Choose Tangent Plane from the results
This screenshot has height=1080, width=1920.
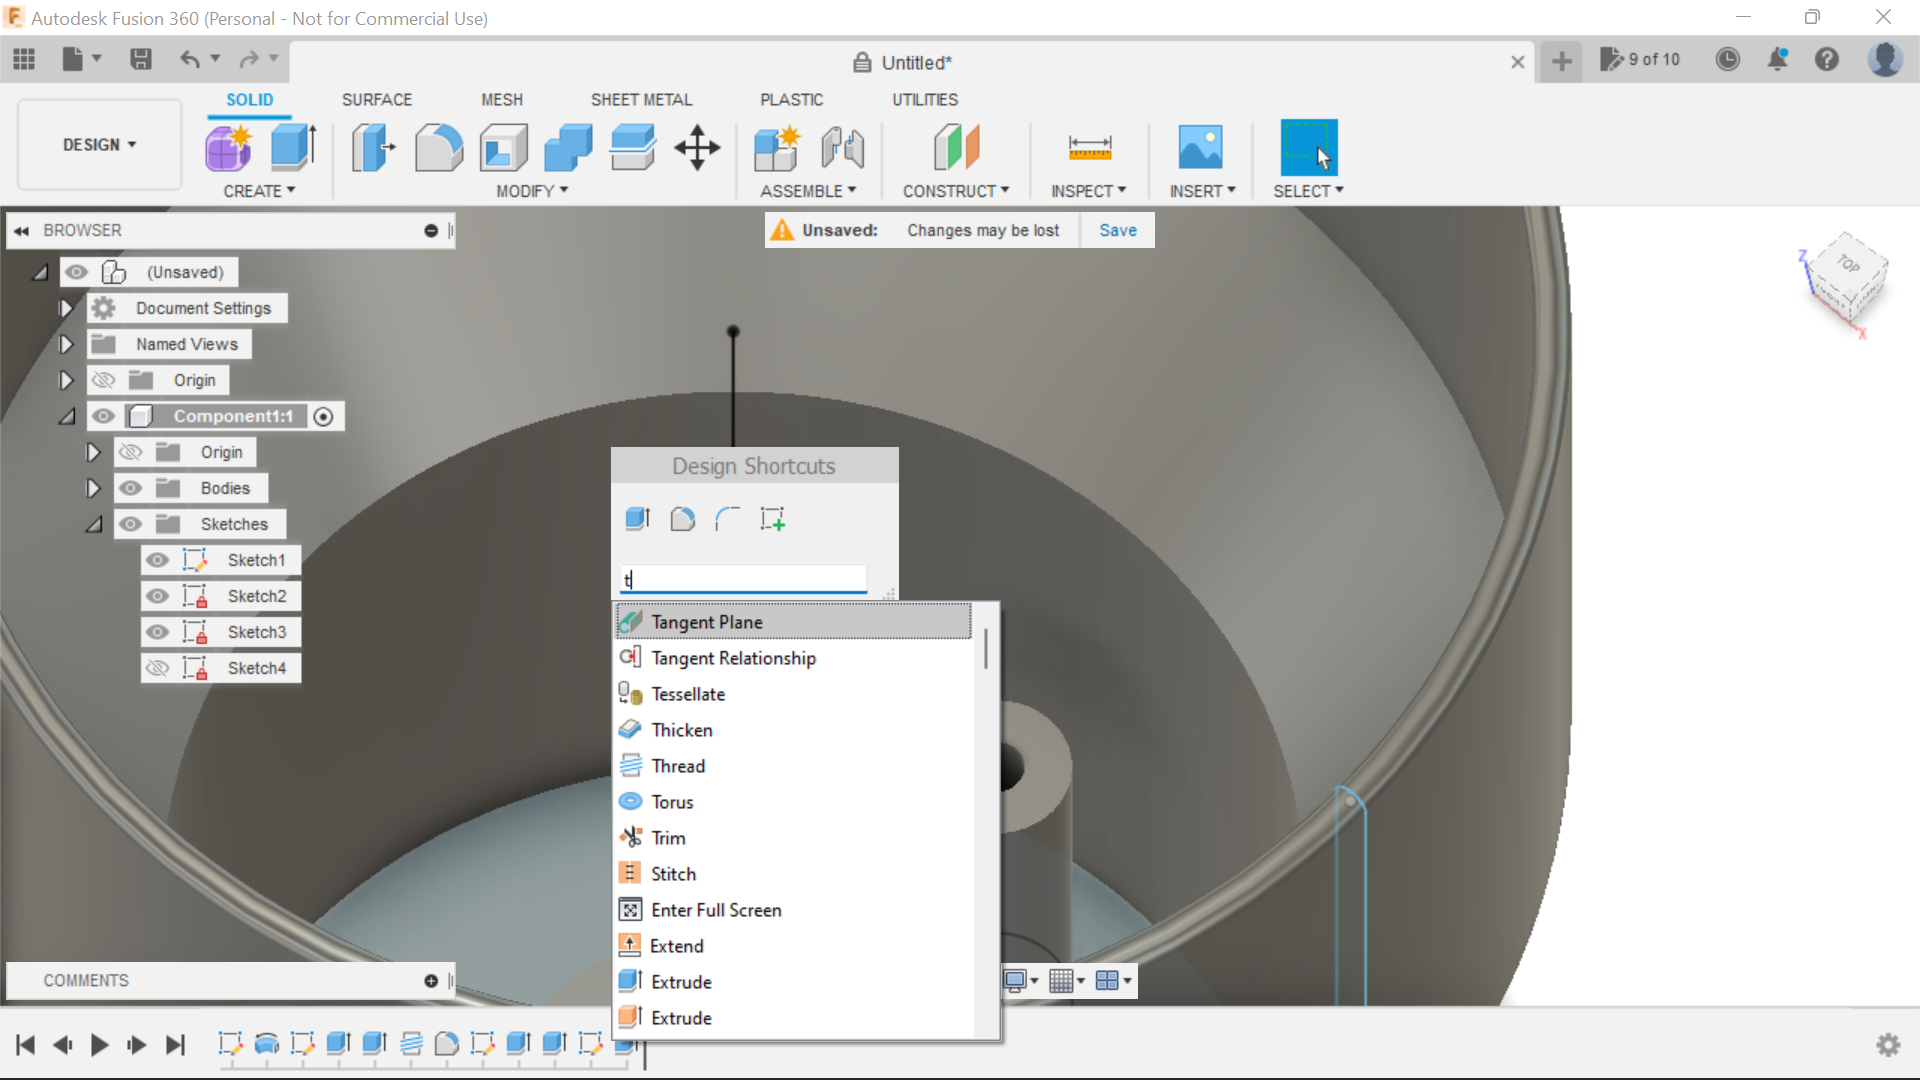coord(793,622)
